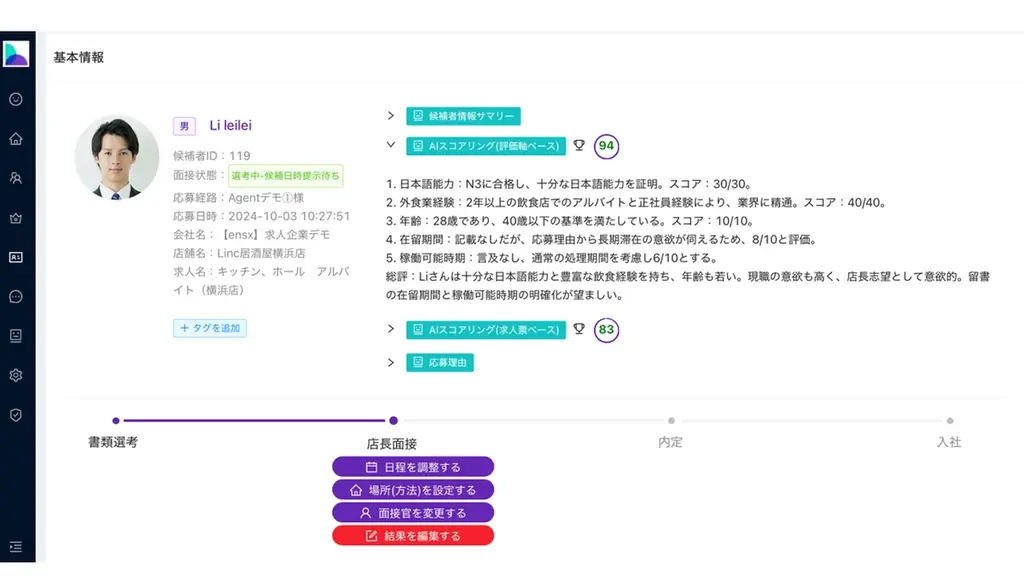This screenshot has width=1024, height=576.
Task: Click the trophy icon next to score 83
Action: coord(578,330)
